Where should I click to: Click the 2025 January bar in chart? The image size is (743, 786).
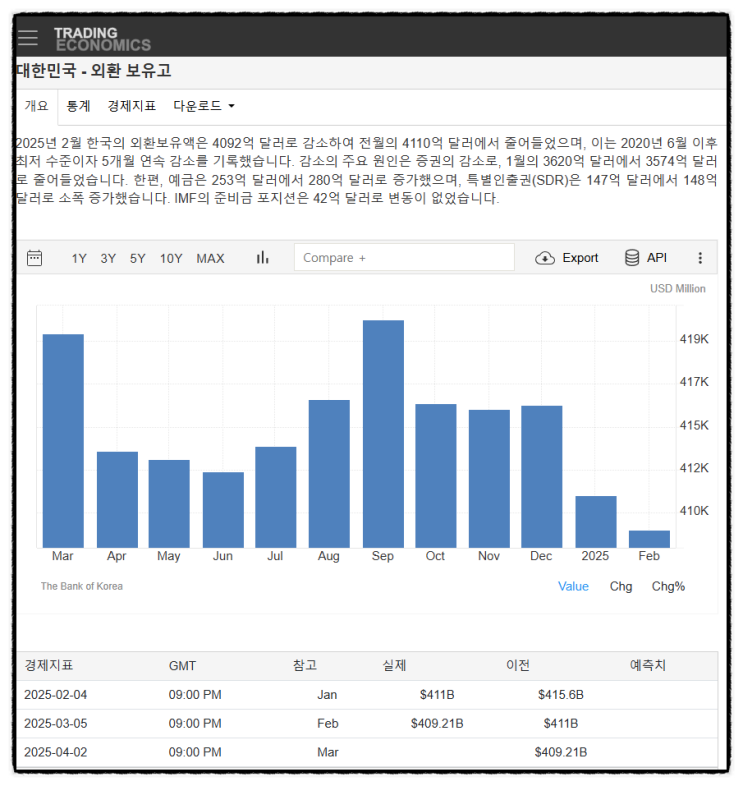point(596,522)
